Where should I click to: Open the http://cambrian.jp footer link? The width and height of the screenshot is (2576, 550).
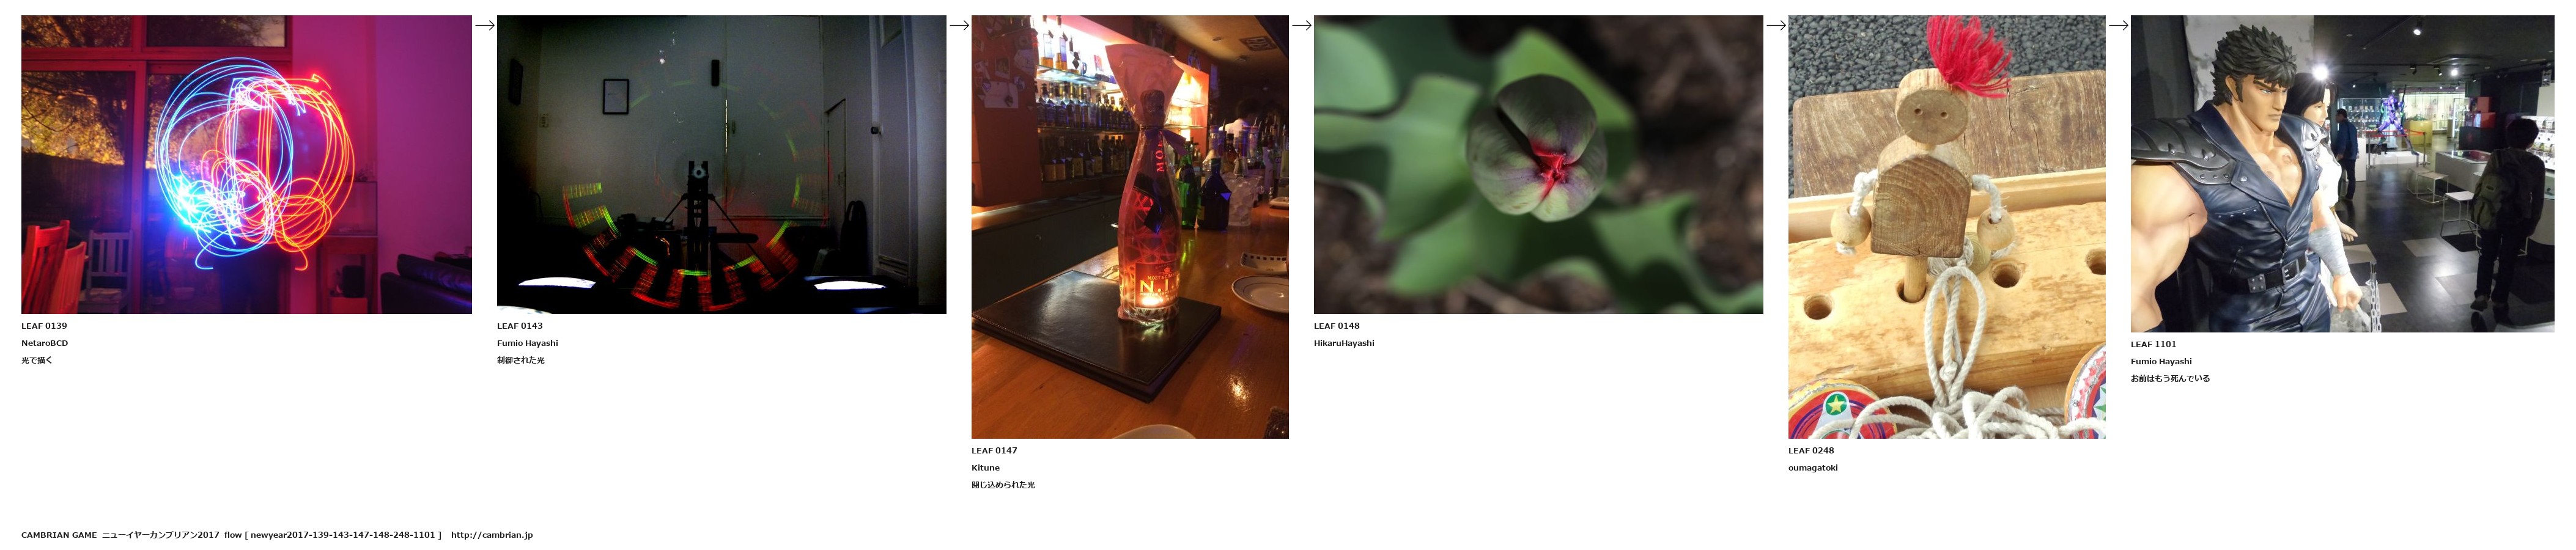coord(492,535)
